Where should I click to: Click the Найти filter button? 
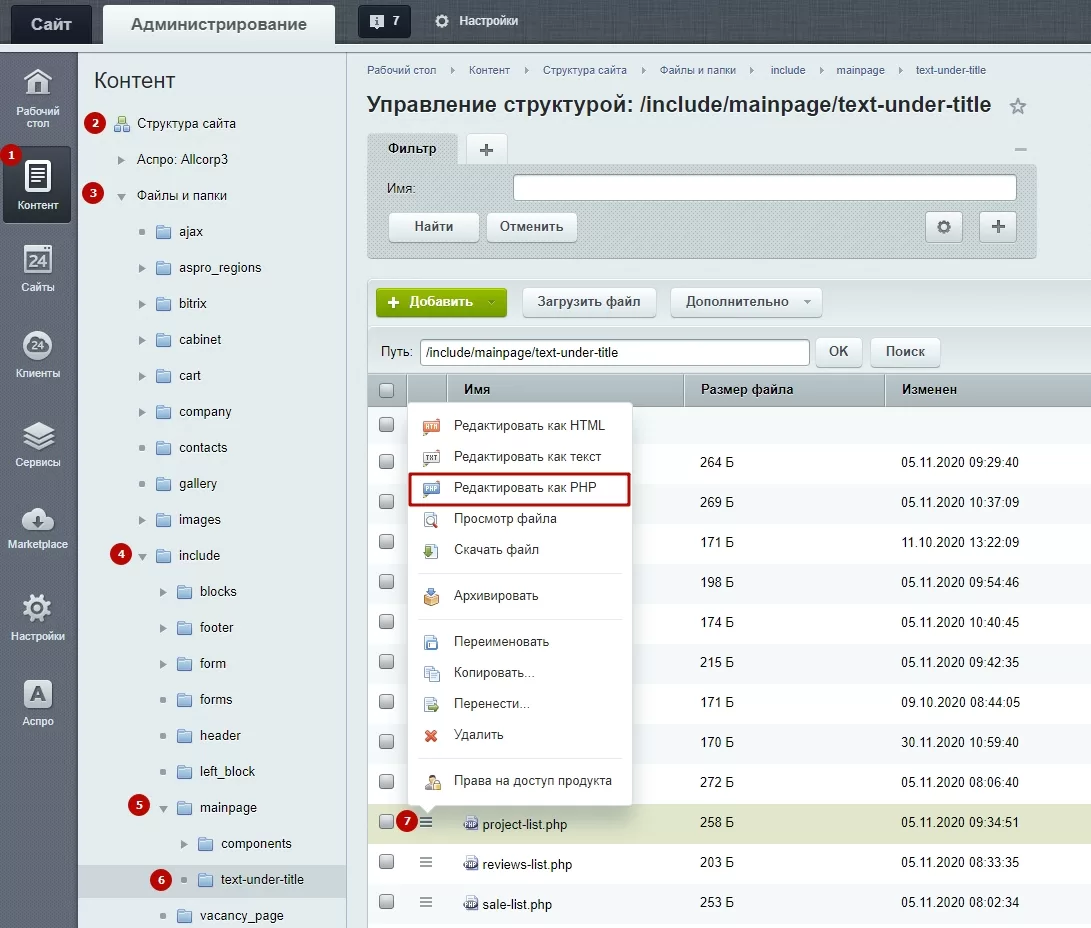(x=433, y=227)
